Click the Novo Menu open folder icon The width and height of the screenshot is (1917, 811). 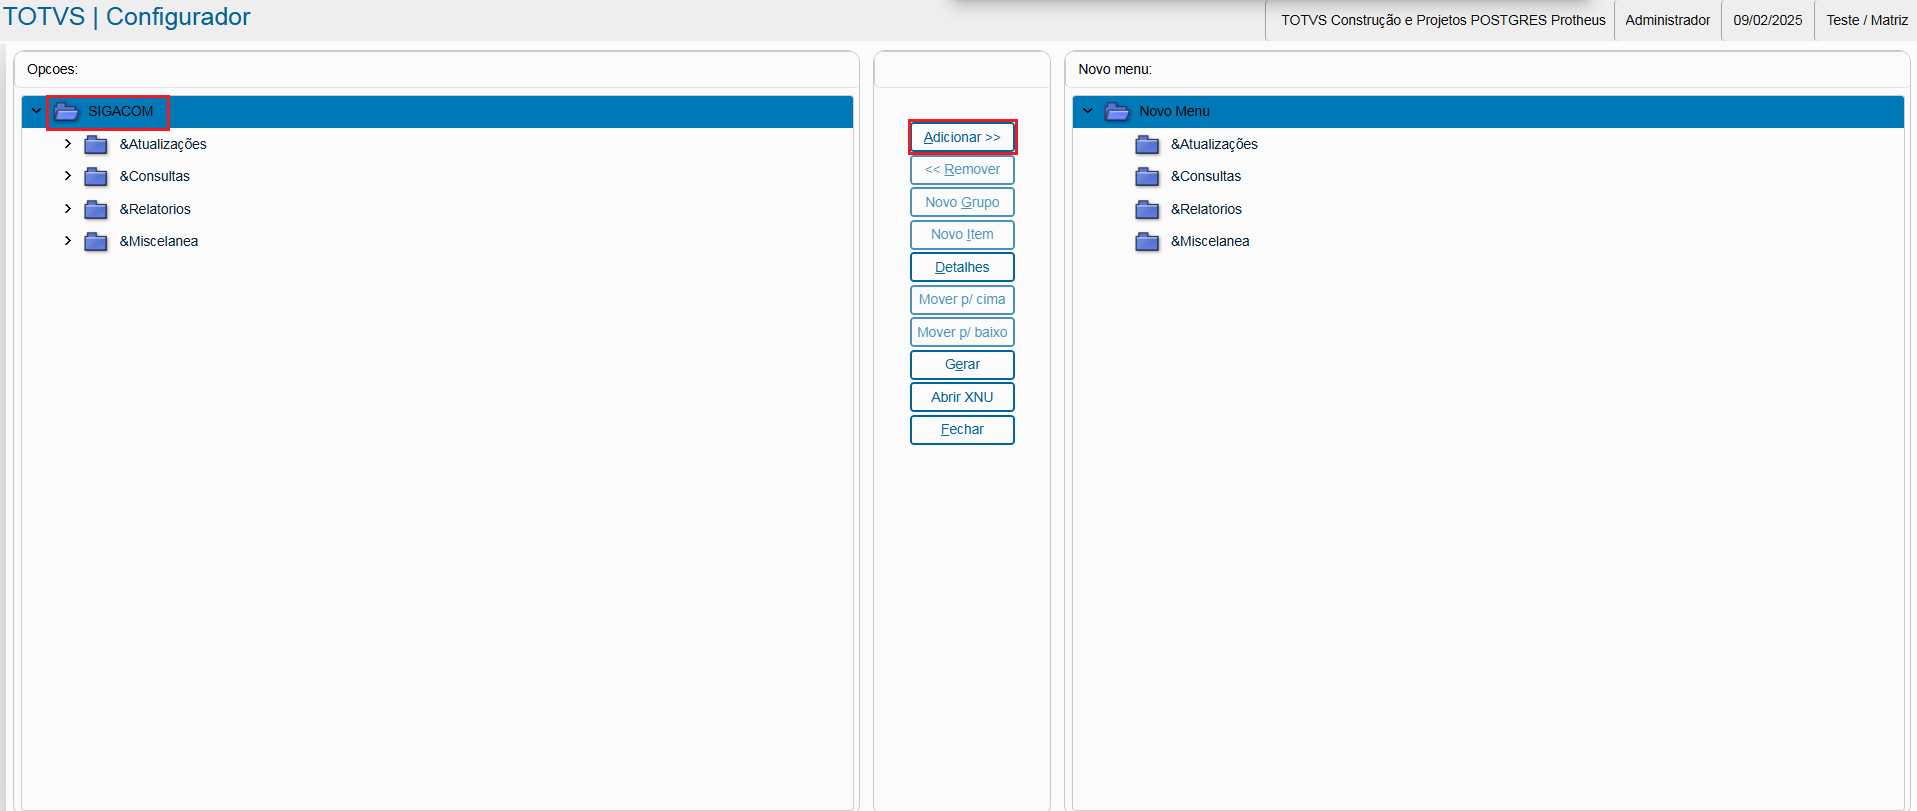(1117, 111)
